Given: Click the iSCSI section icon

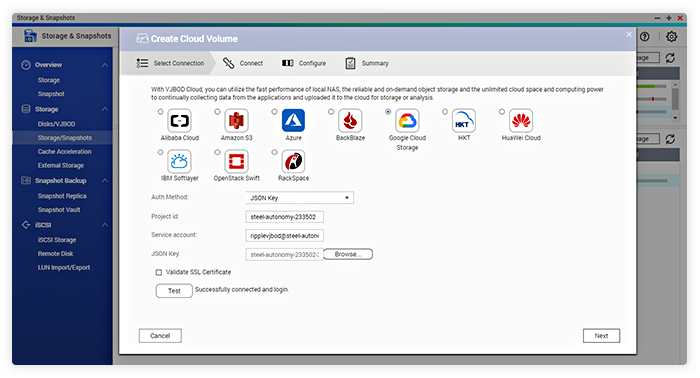Looking at the screenshot, I should coord(26,225).
